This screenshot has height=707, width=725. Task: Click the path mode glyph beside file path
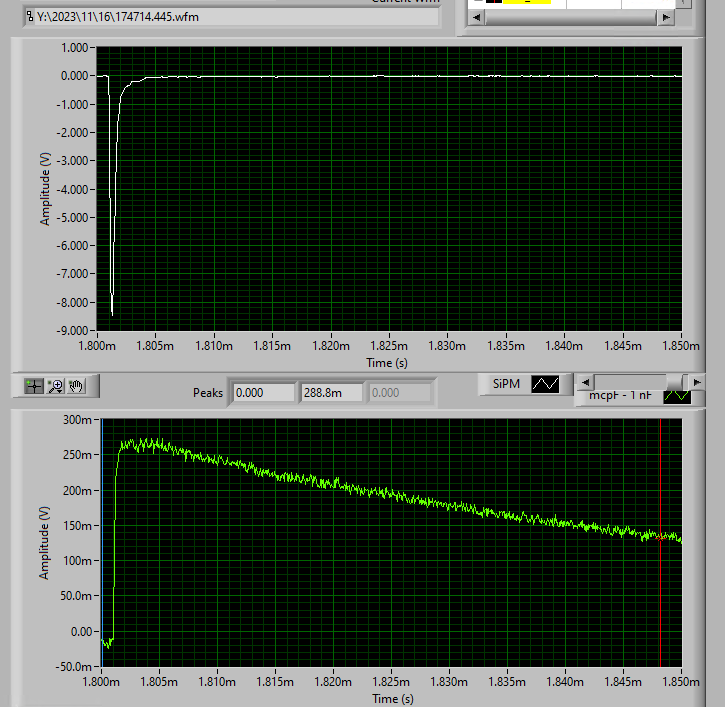pos(30,17)
